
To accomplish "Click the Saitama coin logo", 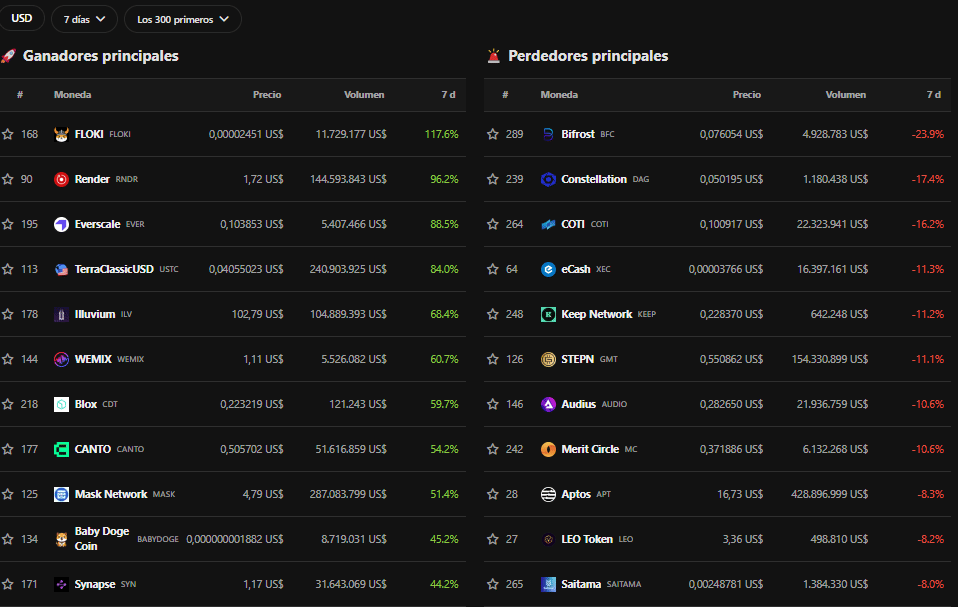I will coord(548,584).
